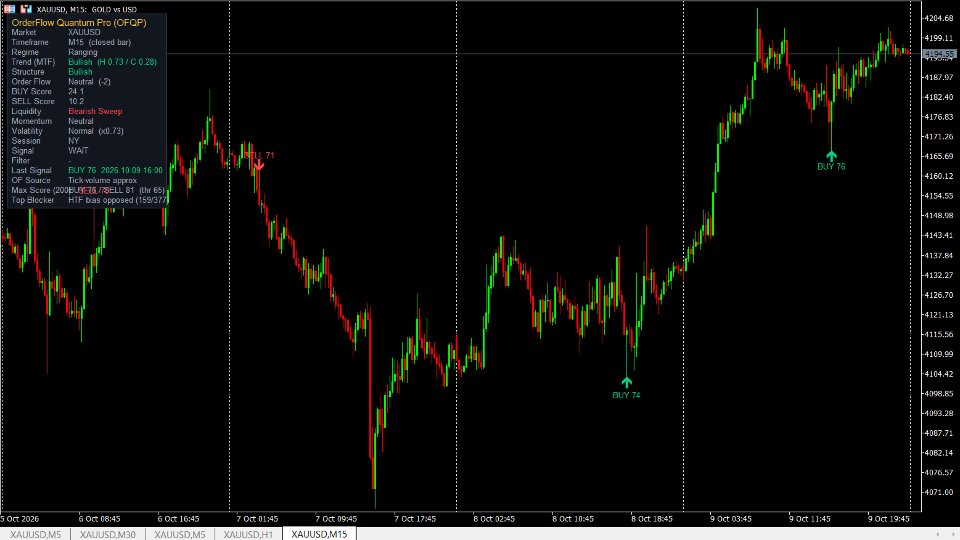Viewport: 960px width, 540px height.
Task: Click the 4204.68 price scale label
Action: click(939, 18)
